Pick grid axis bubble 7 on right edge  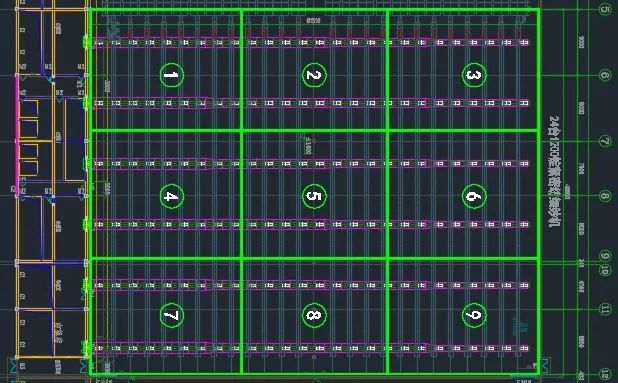click(x=605, y=141)
